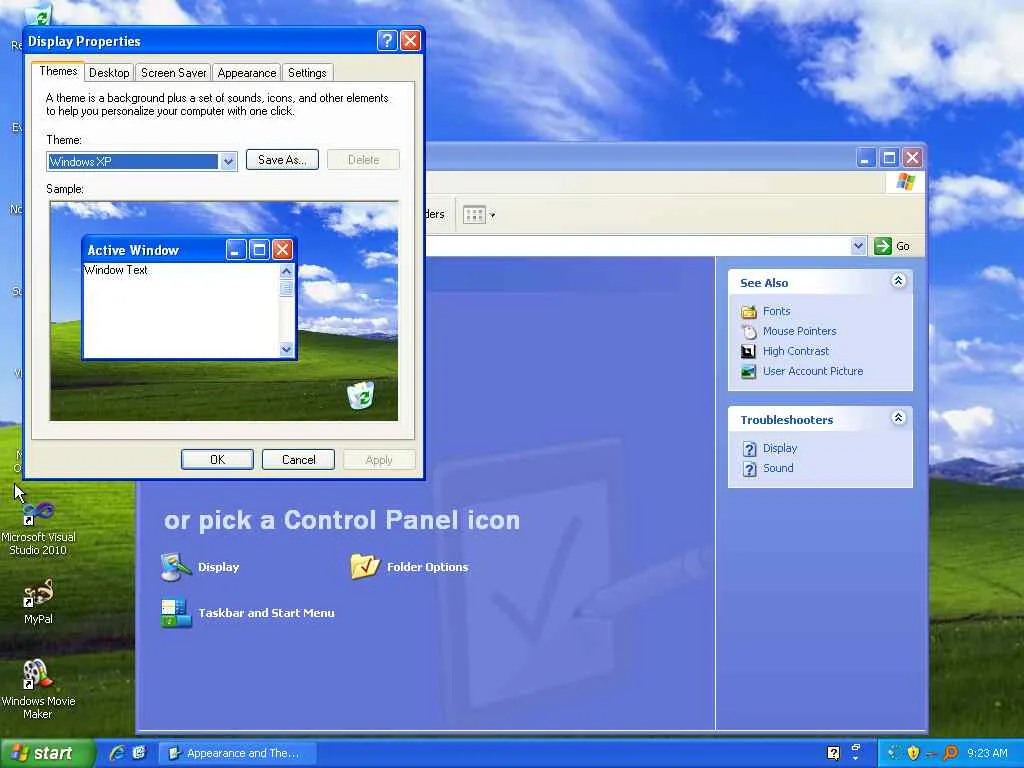
Task: Click the security shield tray icon
Action: click(913, 753)
